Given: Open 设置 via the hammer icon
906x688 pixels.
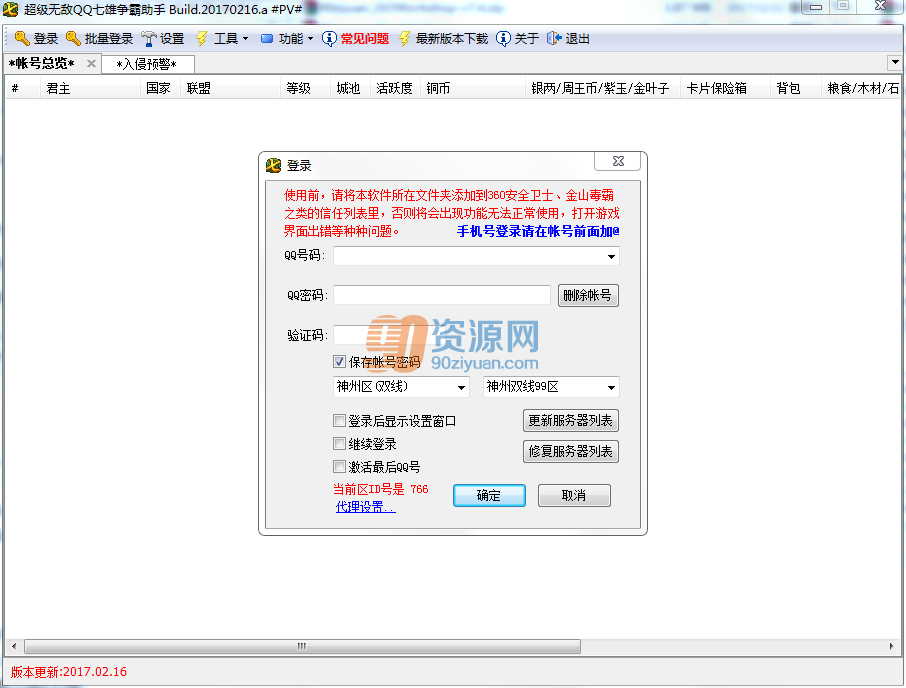Looking at the screenshot, I should click(148, 39).
